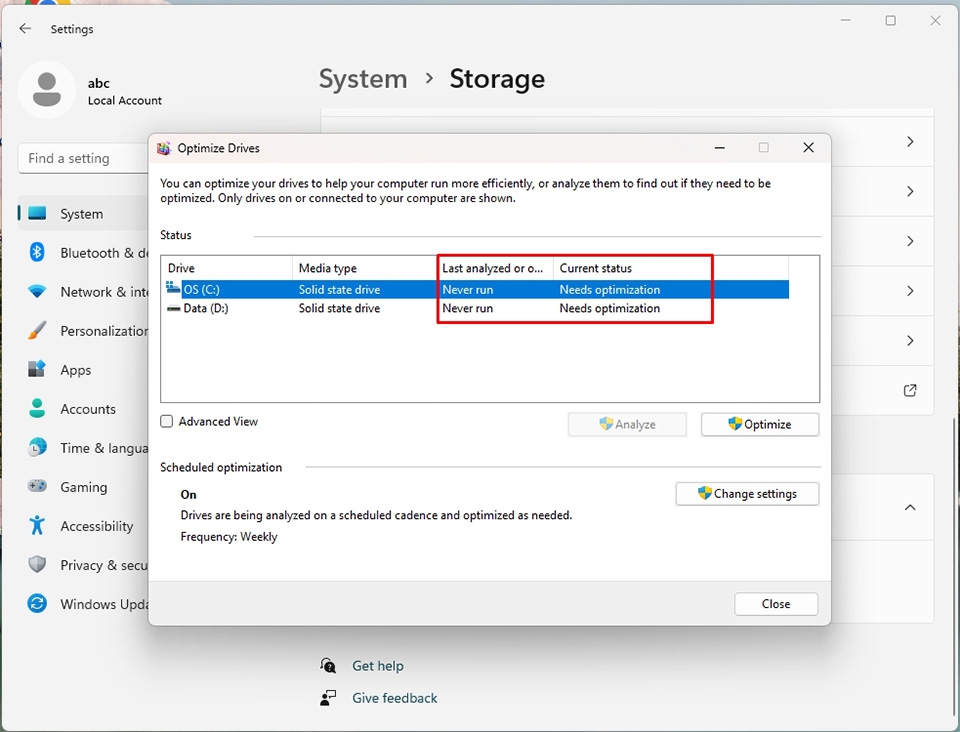Go back with the Settings back arrow
This screenshot has height=732, width=960.
tap(25, 28)
